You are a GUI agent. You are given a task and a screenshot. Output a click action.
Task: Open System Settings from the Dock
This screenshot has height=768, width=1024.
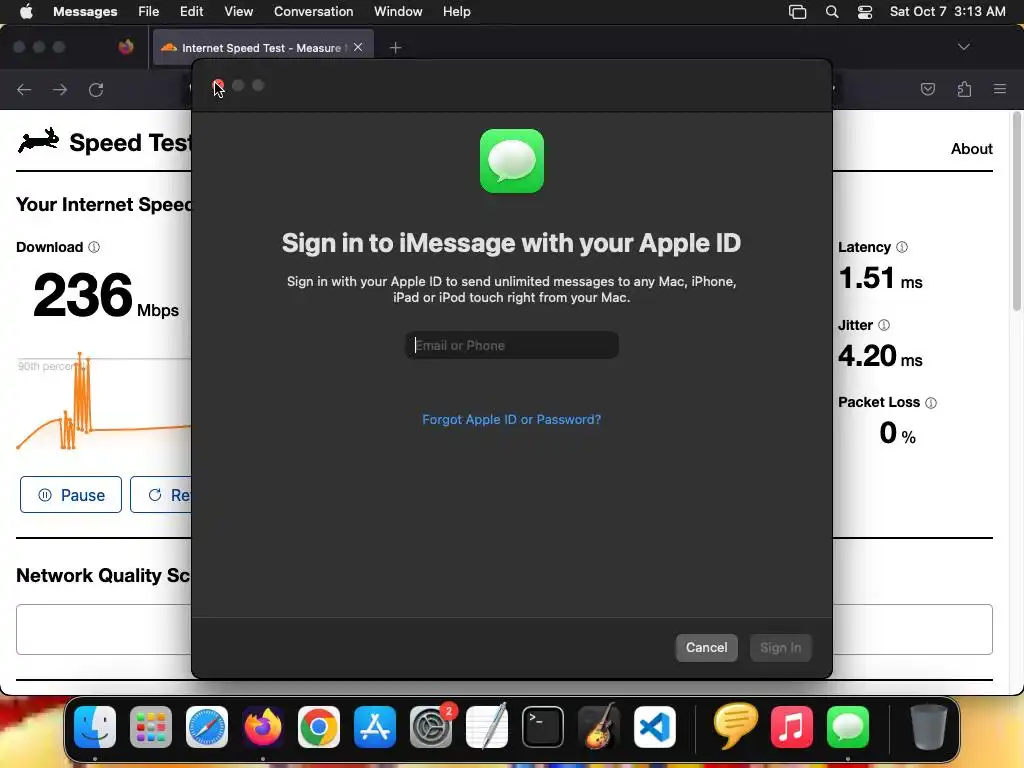tap(431, 727)
